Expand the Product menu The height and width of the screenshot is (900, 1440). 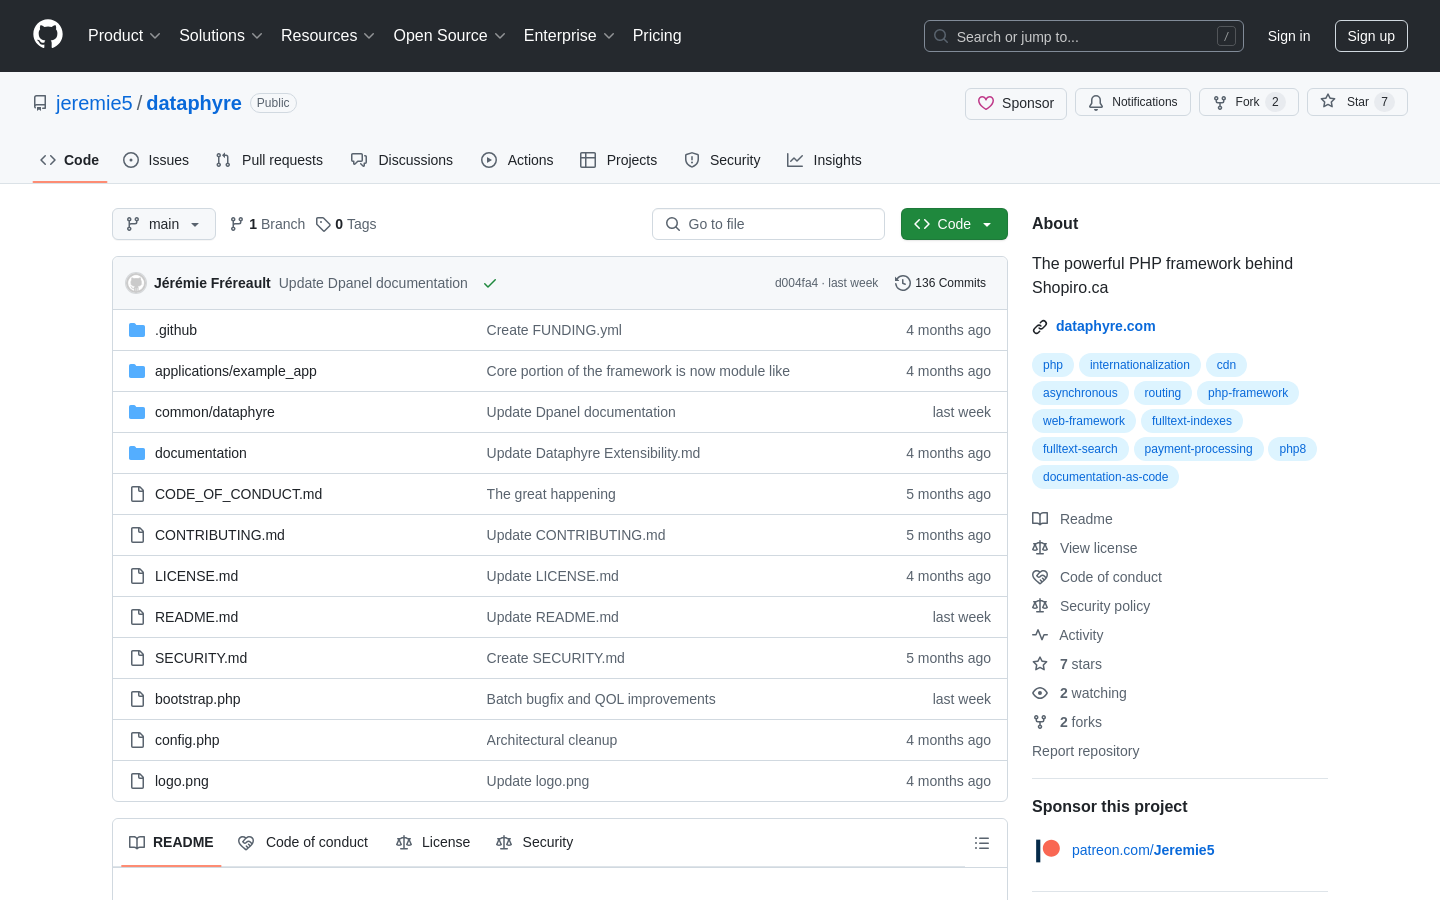click(x=124, y=35)
